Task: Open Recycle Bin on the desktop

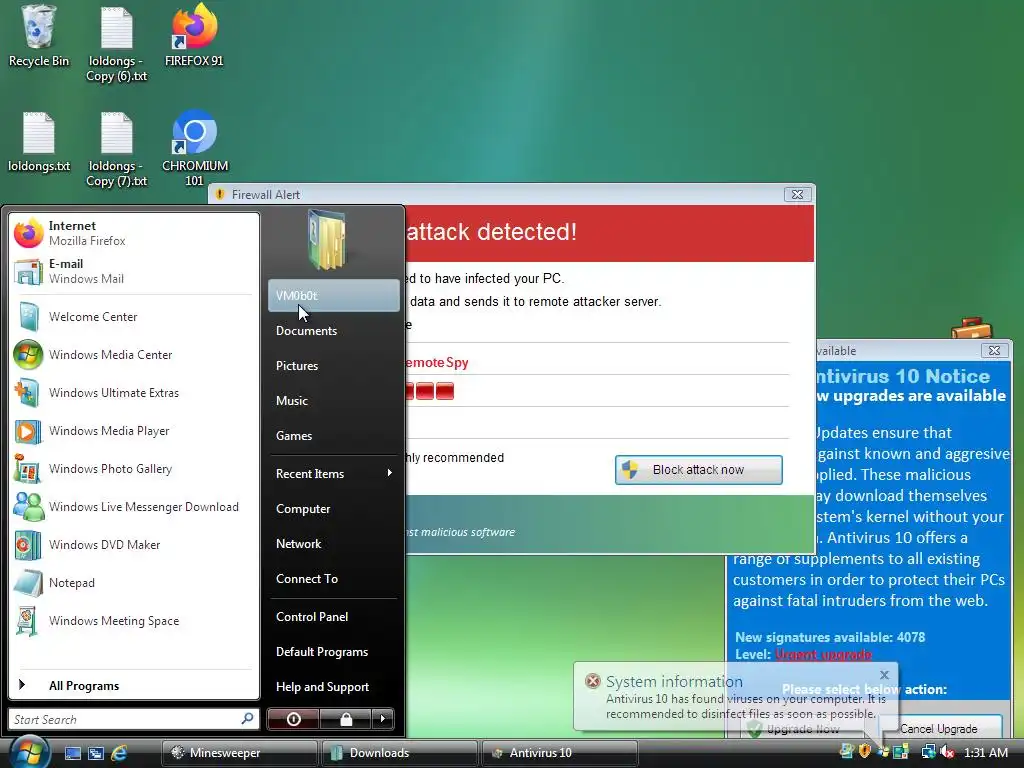Action: 39,36
